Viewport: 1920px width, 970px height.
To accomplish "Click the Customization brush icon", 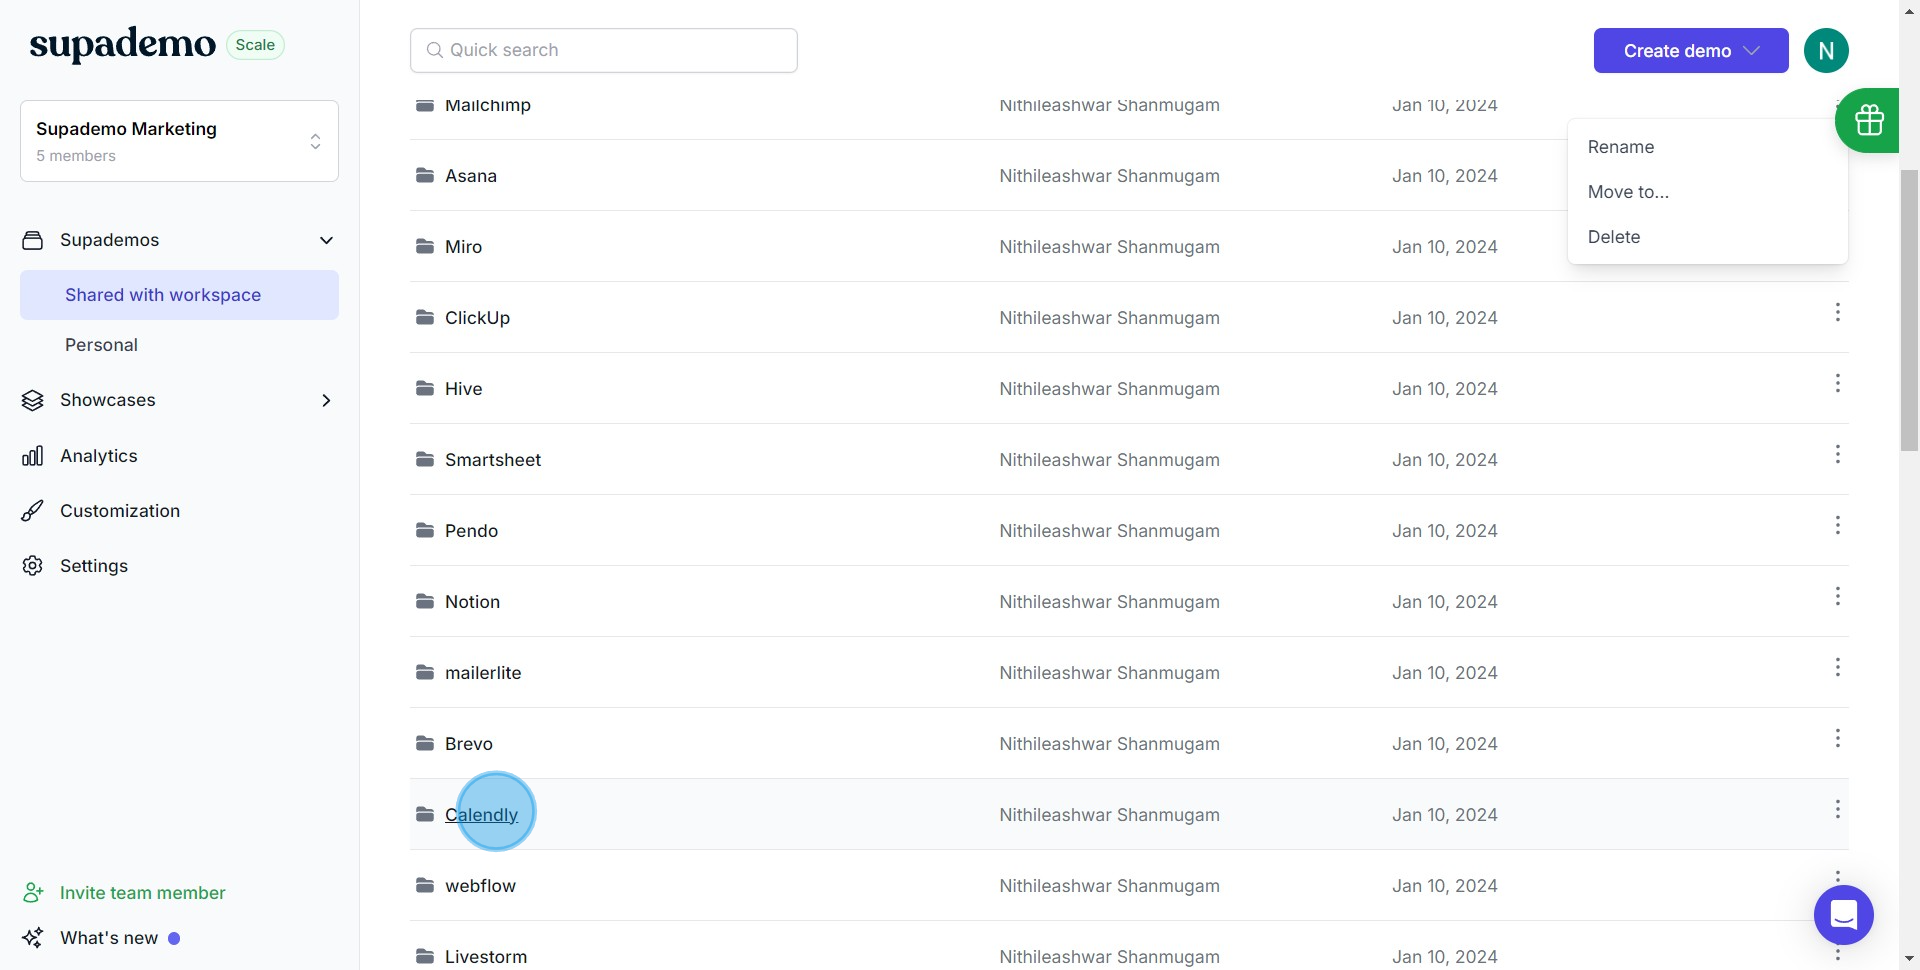I will tap(33, 511).
